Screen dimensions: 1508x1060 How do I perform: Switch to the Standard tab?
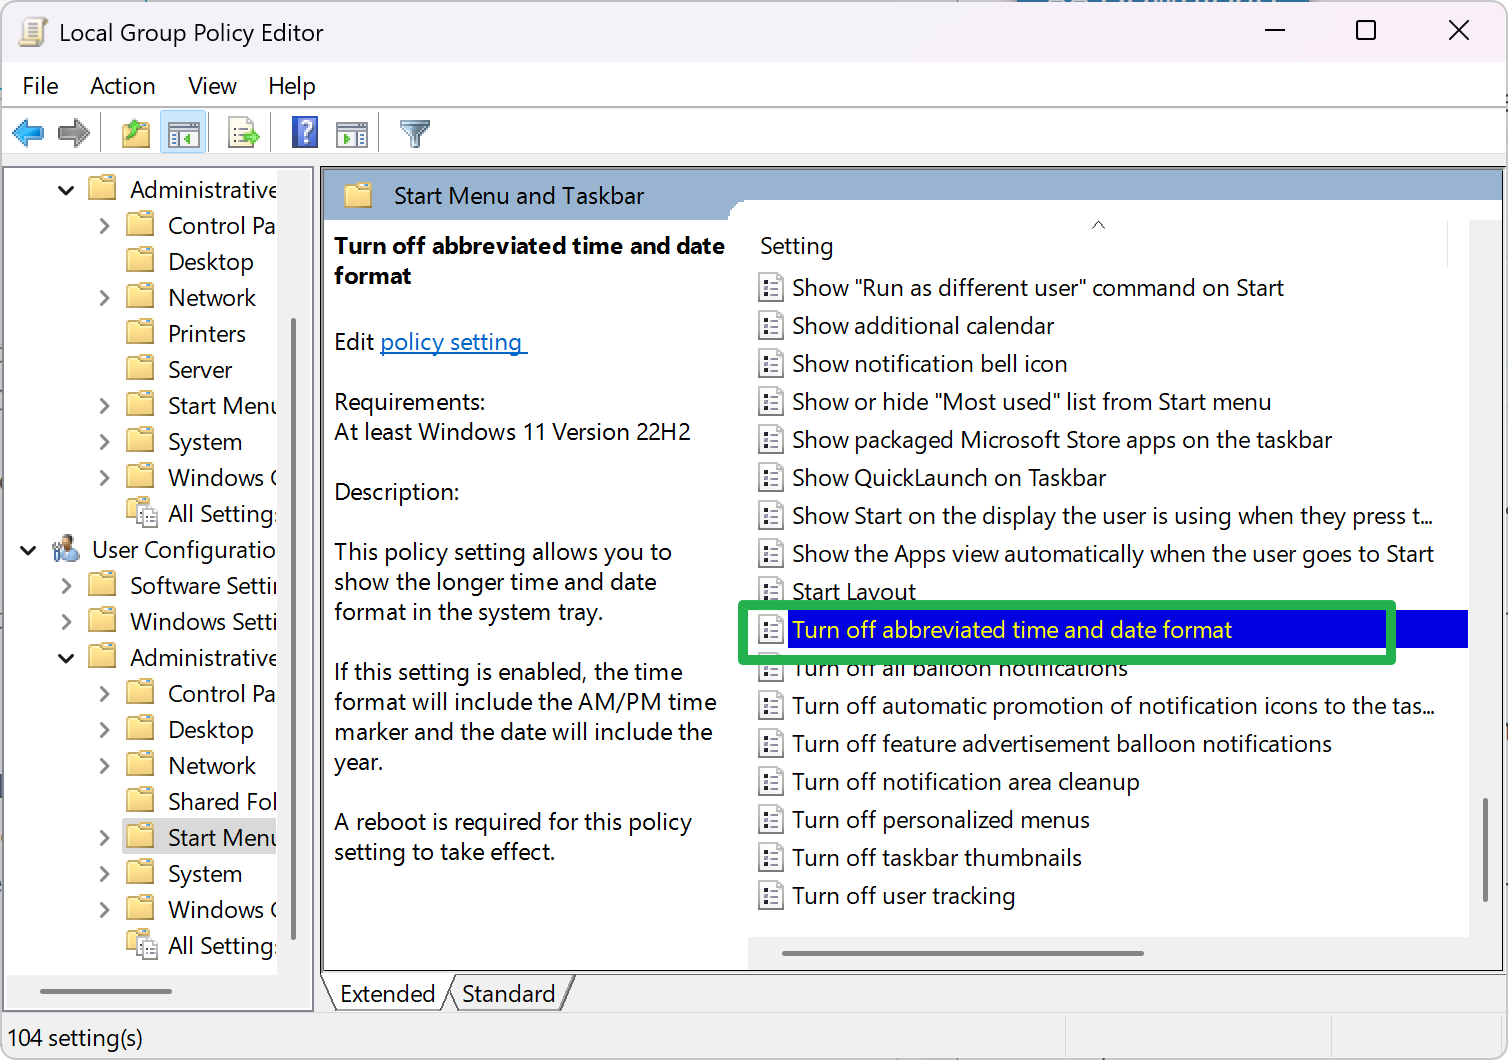point(508,993)
